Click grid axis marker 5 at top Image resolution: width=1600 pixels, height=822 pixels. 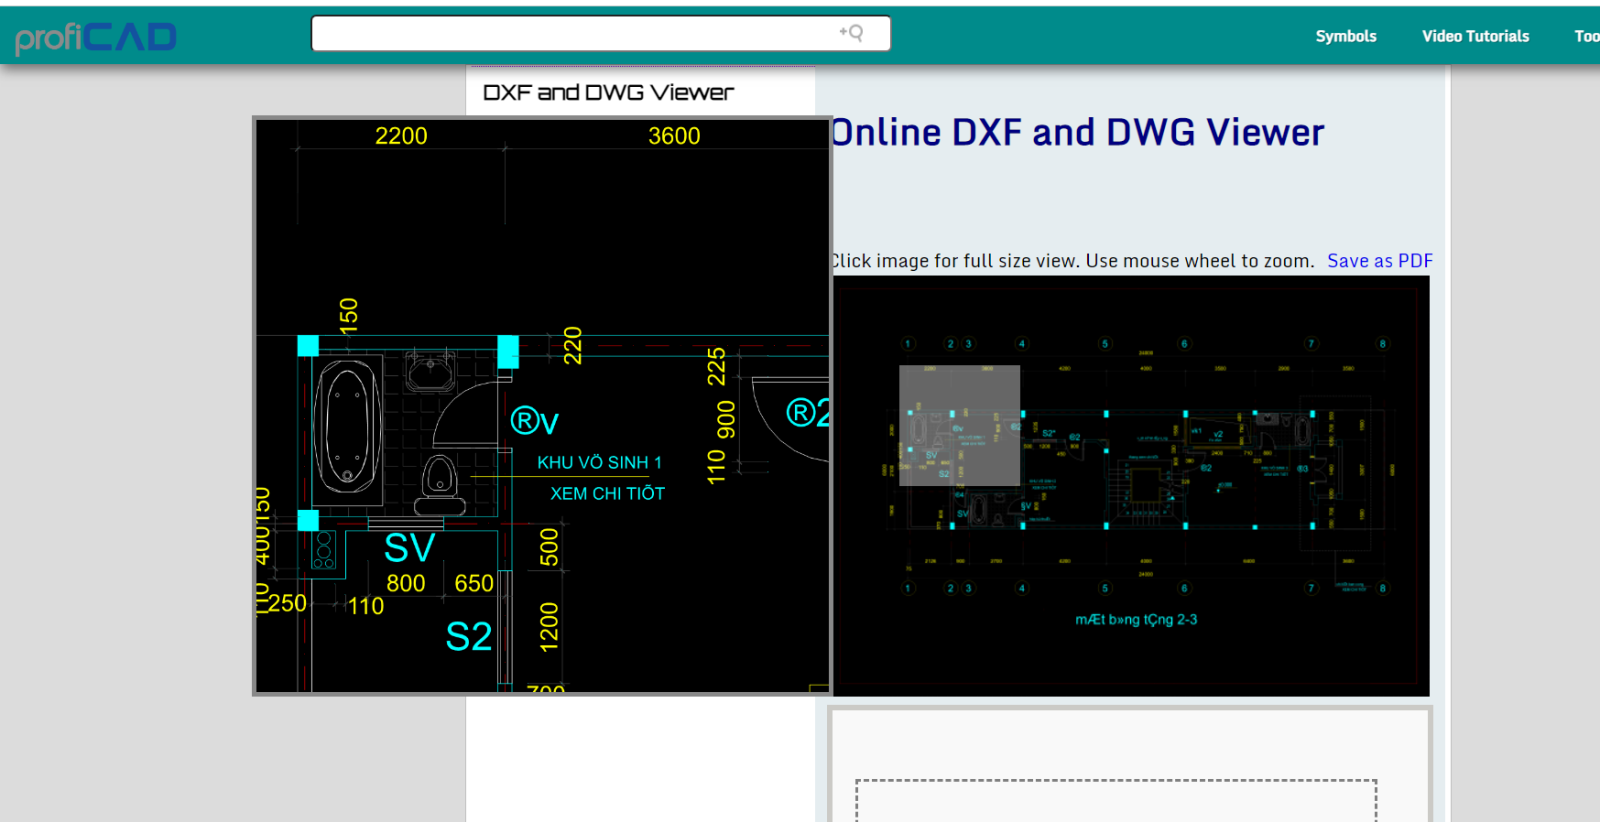click(x=1105, y=344)
